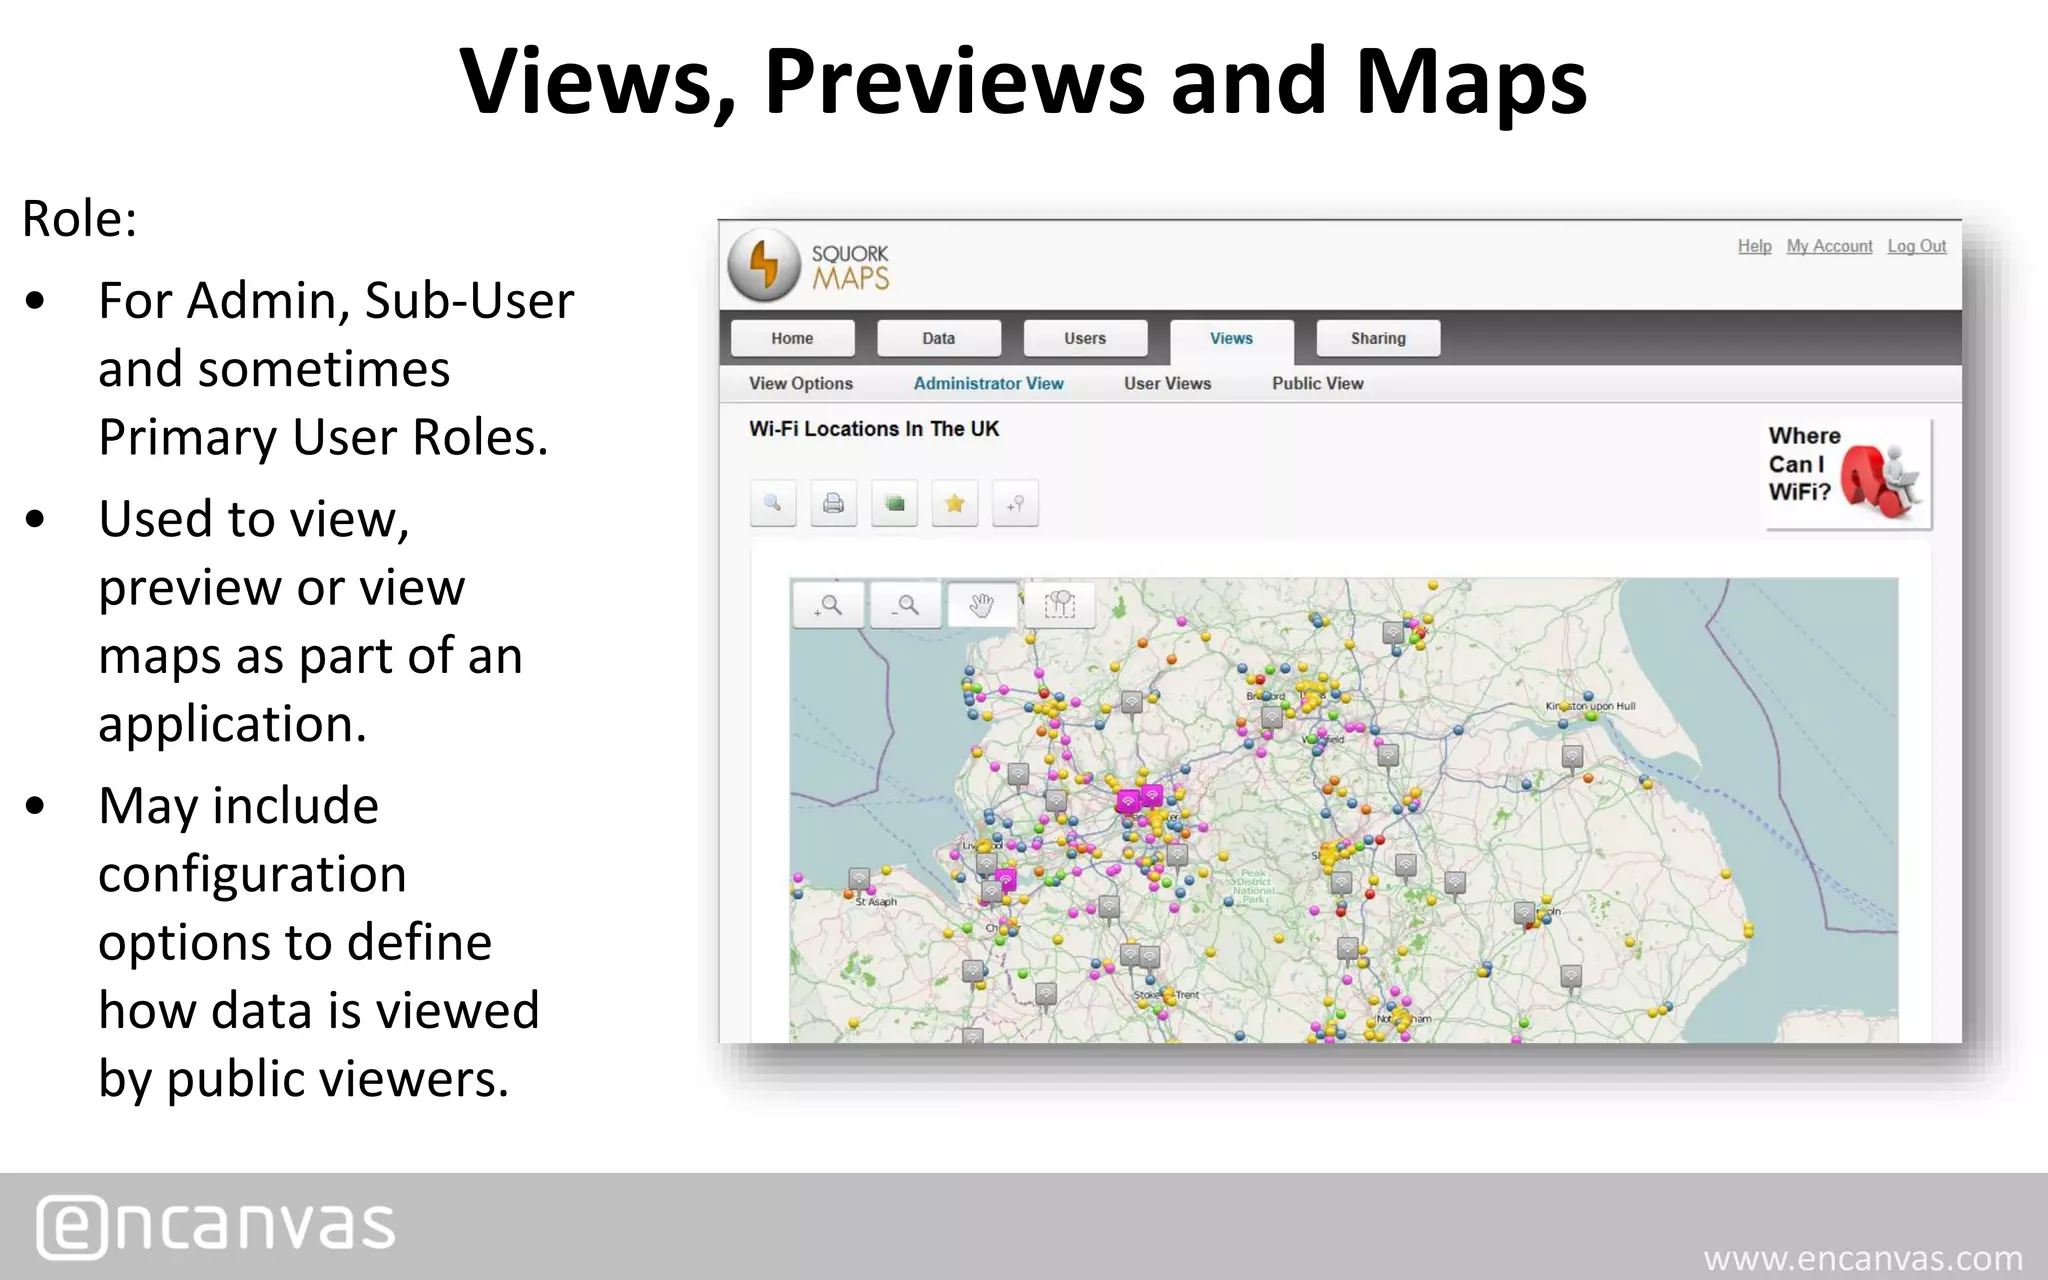Select the Administrator View submenu
Image resolution: width=2048 pixels, height=1280 pixels.
pos(988,383)
